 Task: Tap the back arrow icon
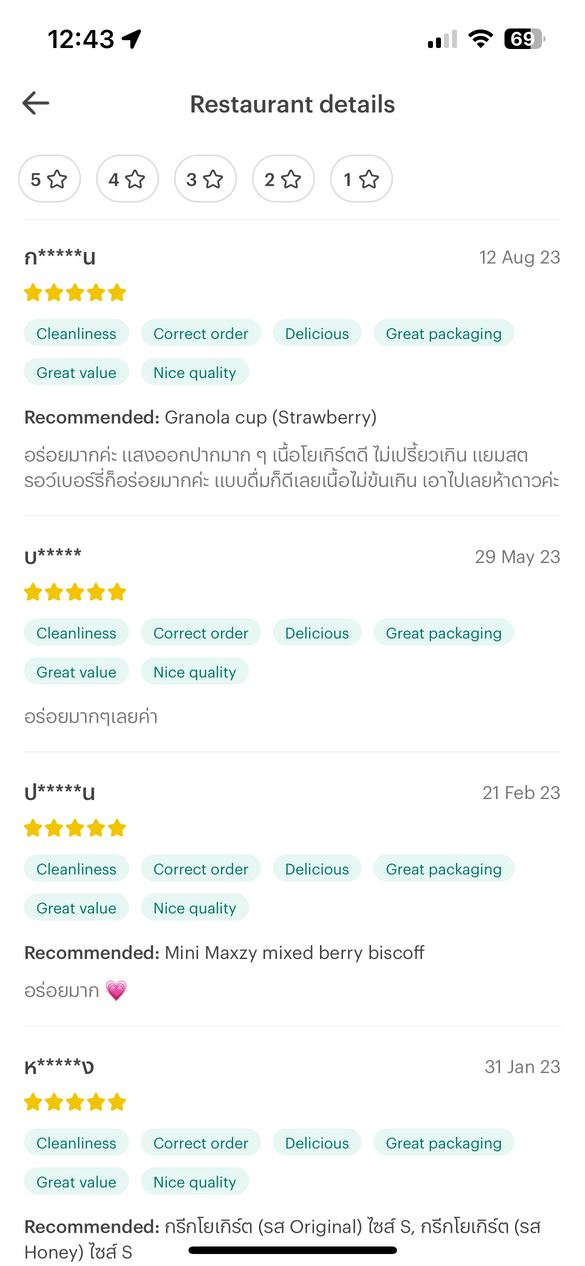pyautogui.click(x=36, y=103)
